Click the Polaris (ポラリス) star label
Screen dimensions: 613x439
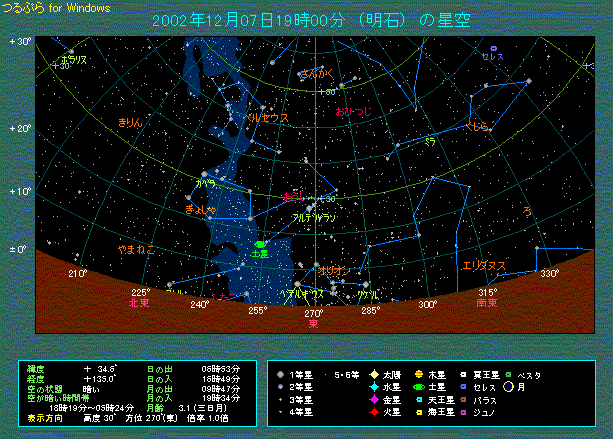pos(74,60)
